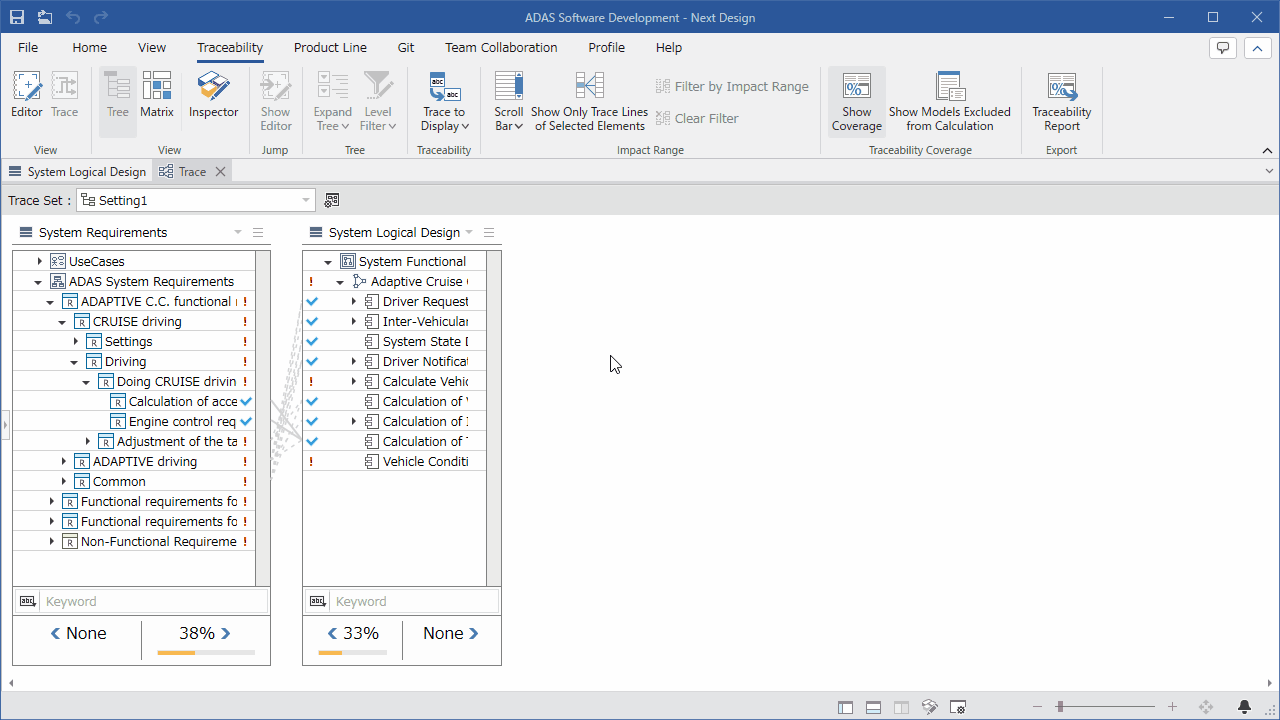The image size is (1280, 720).
Task: Expand the UseCases tree node
Action: 40,261
